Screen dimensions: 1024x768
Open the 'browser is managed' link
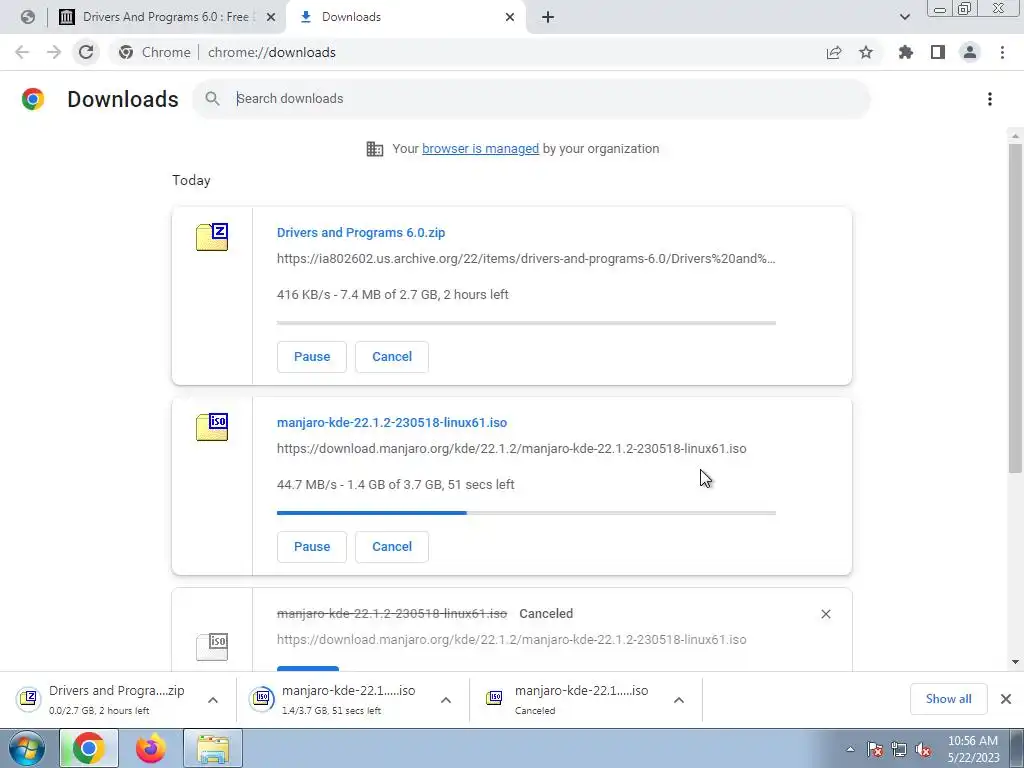pos(480,149)
